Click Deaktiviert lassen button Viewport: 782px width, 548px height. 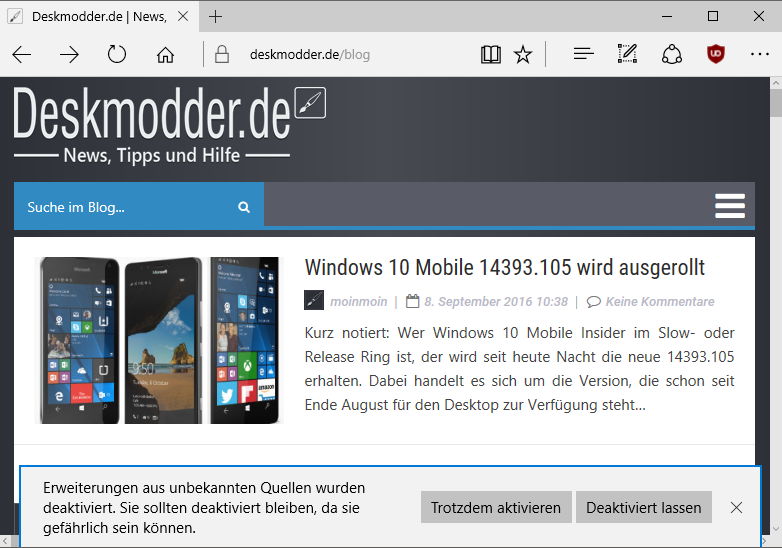coord(643,507)
